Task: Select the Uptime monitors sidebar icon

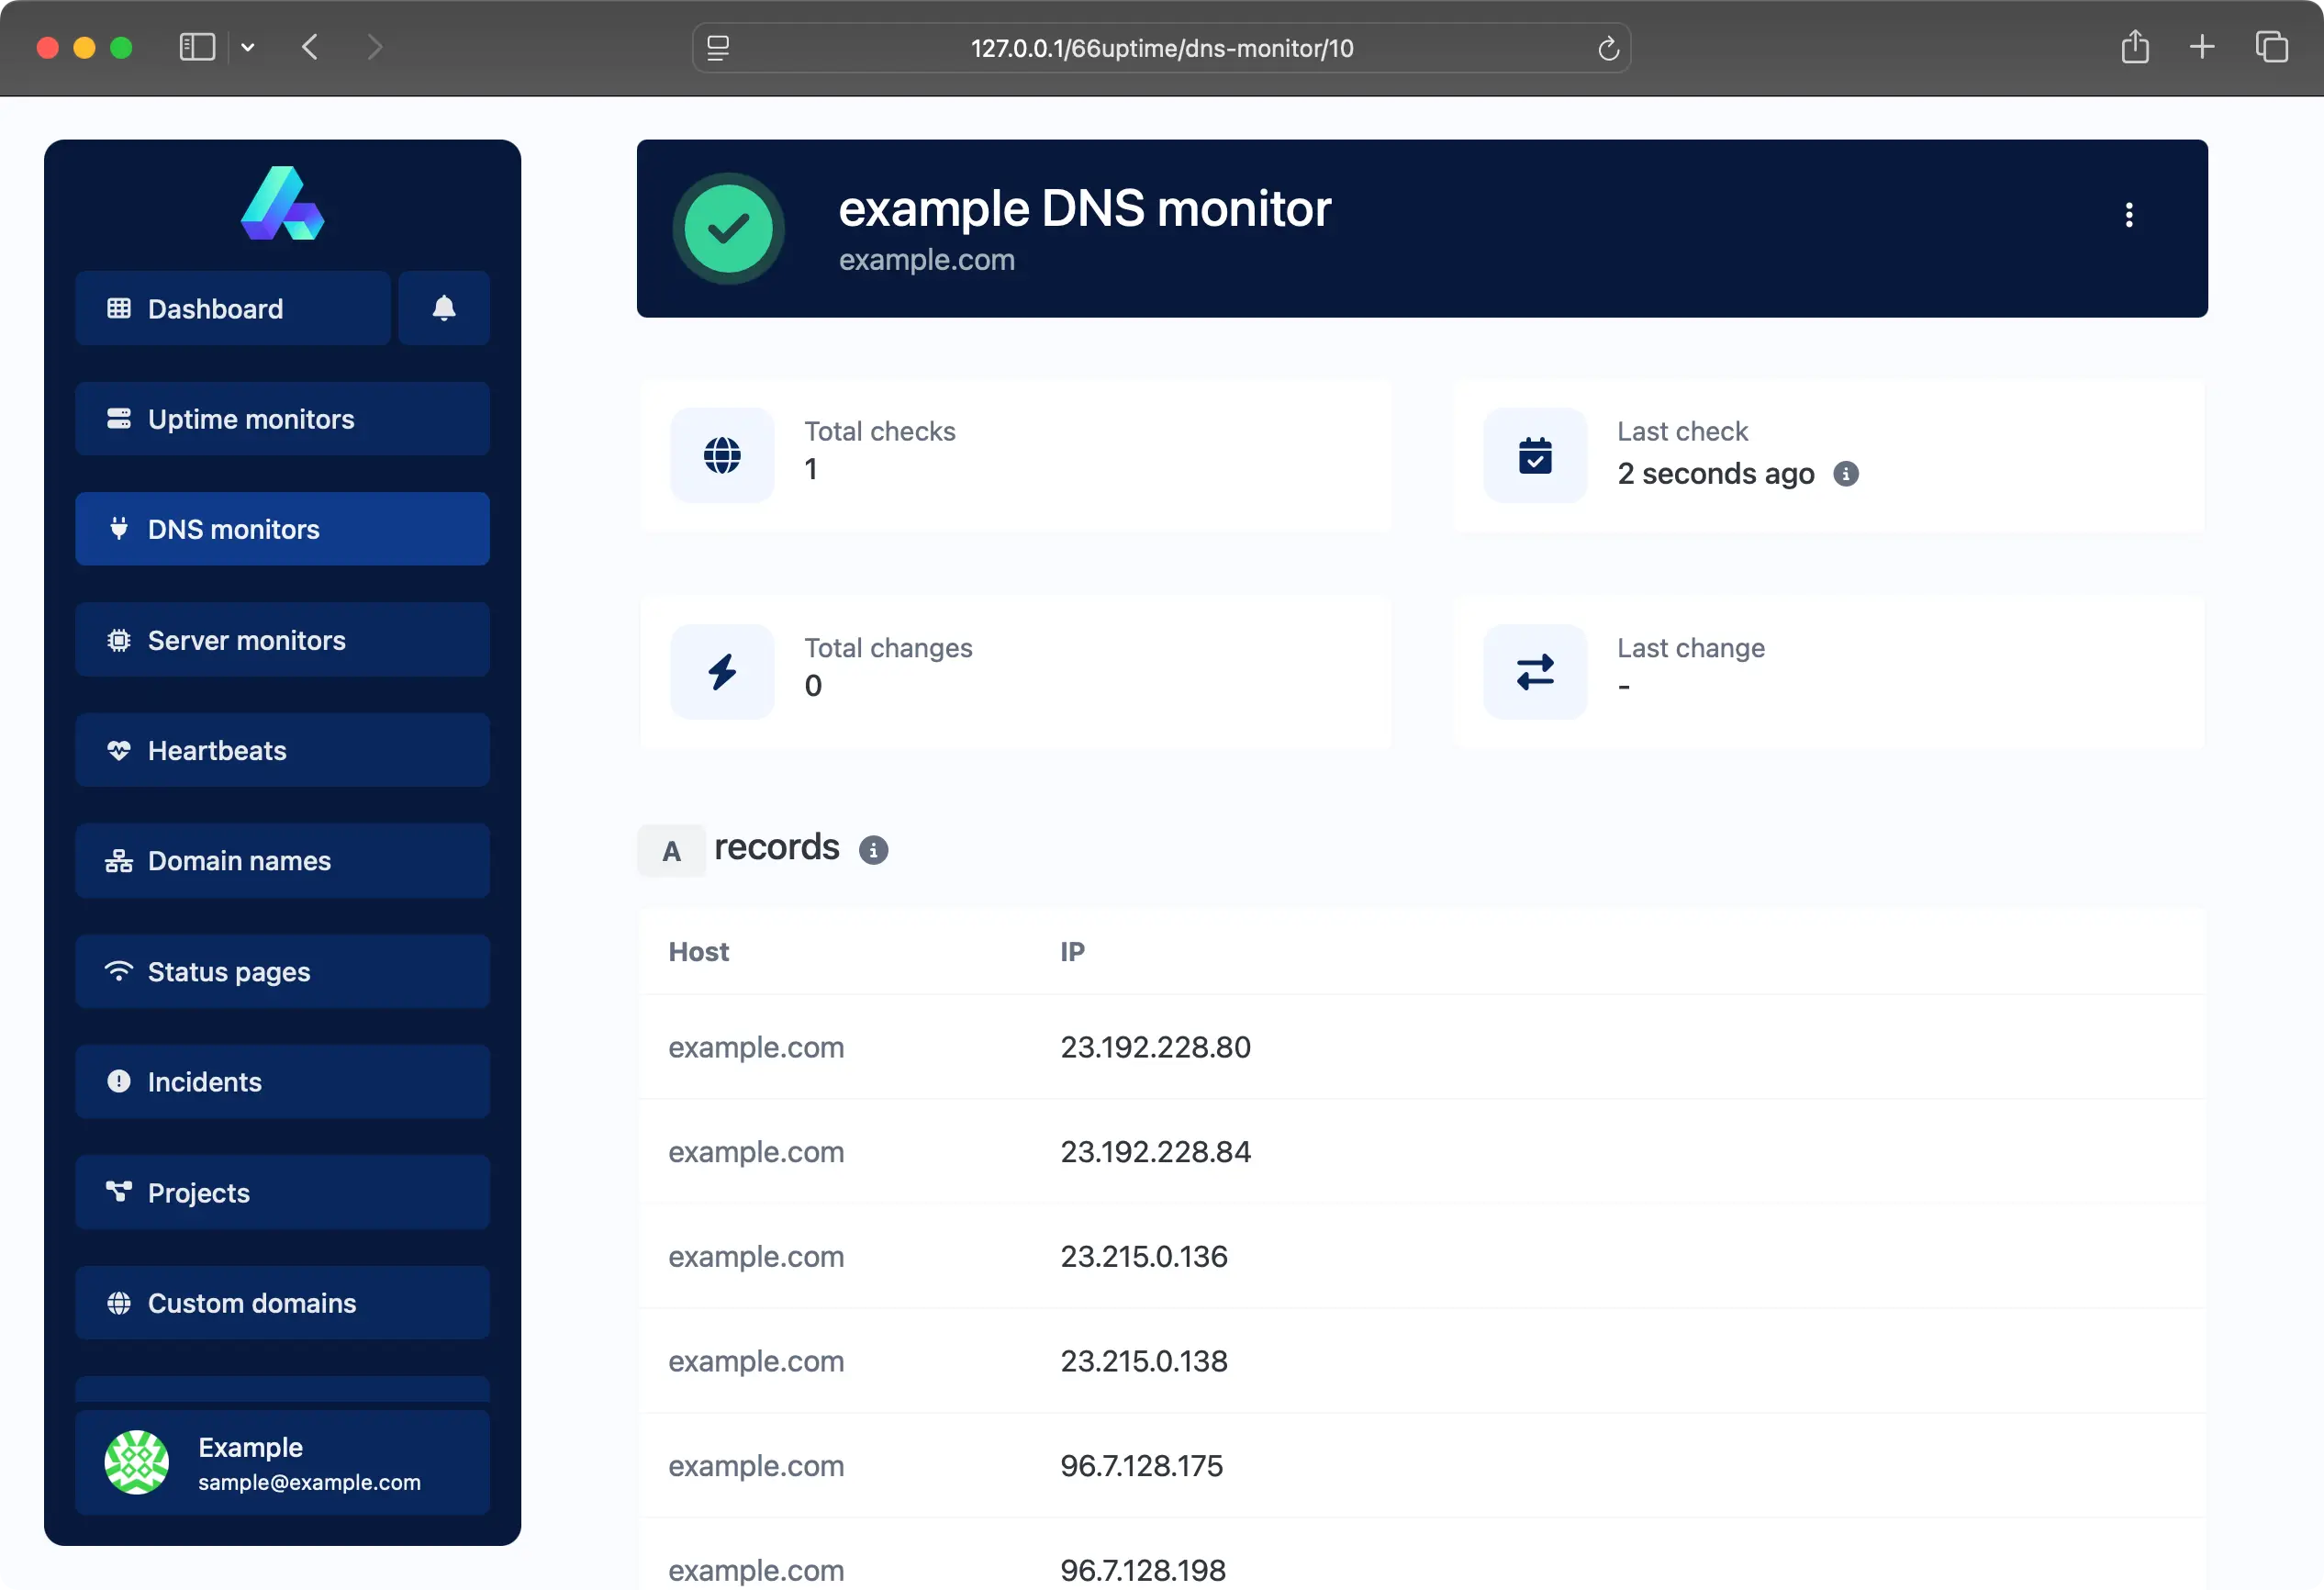Action: point(250,419)
